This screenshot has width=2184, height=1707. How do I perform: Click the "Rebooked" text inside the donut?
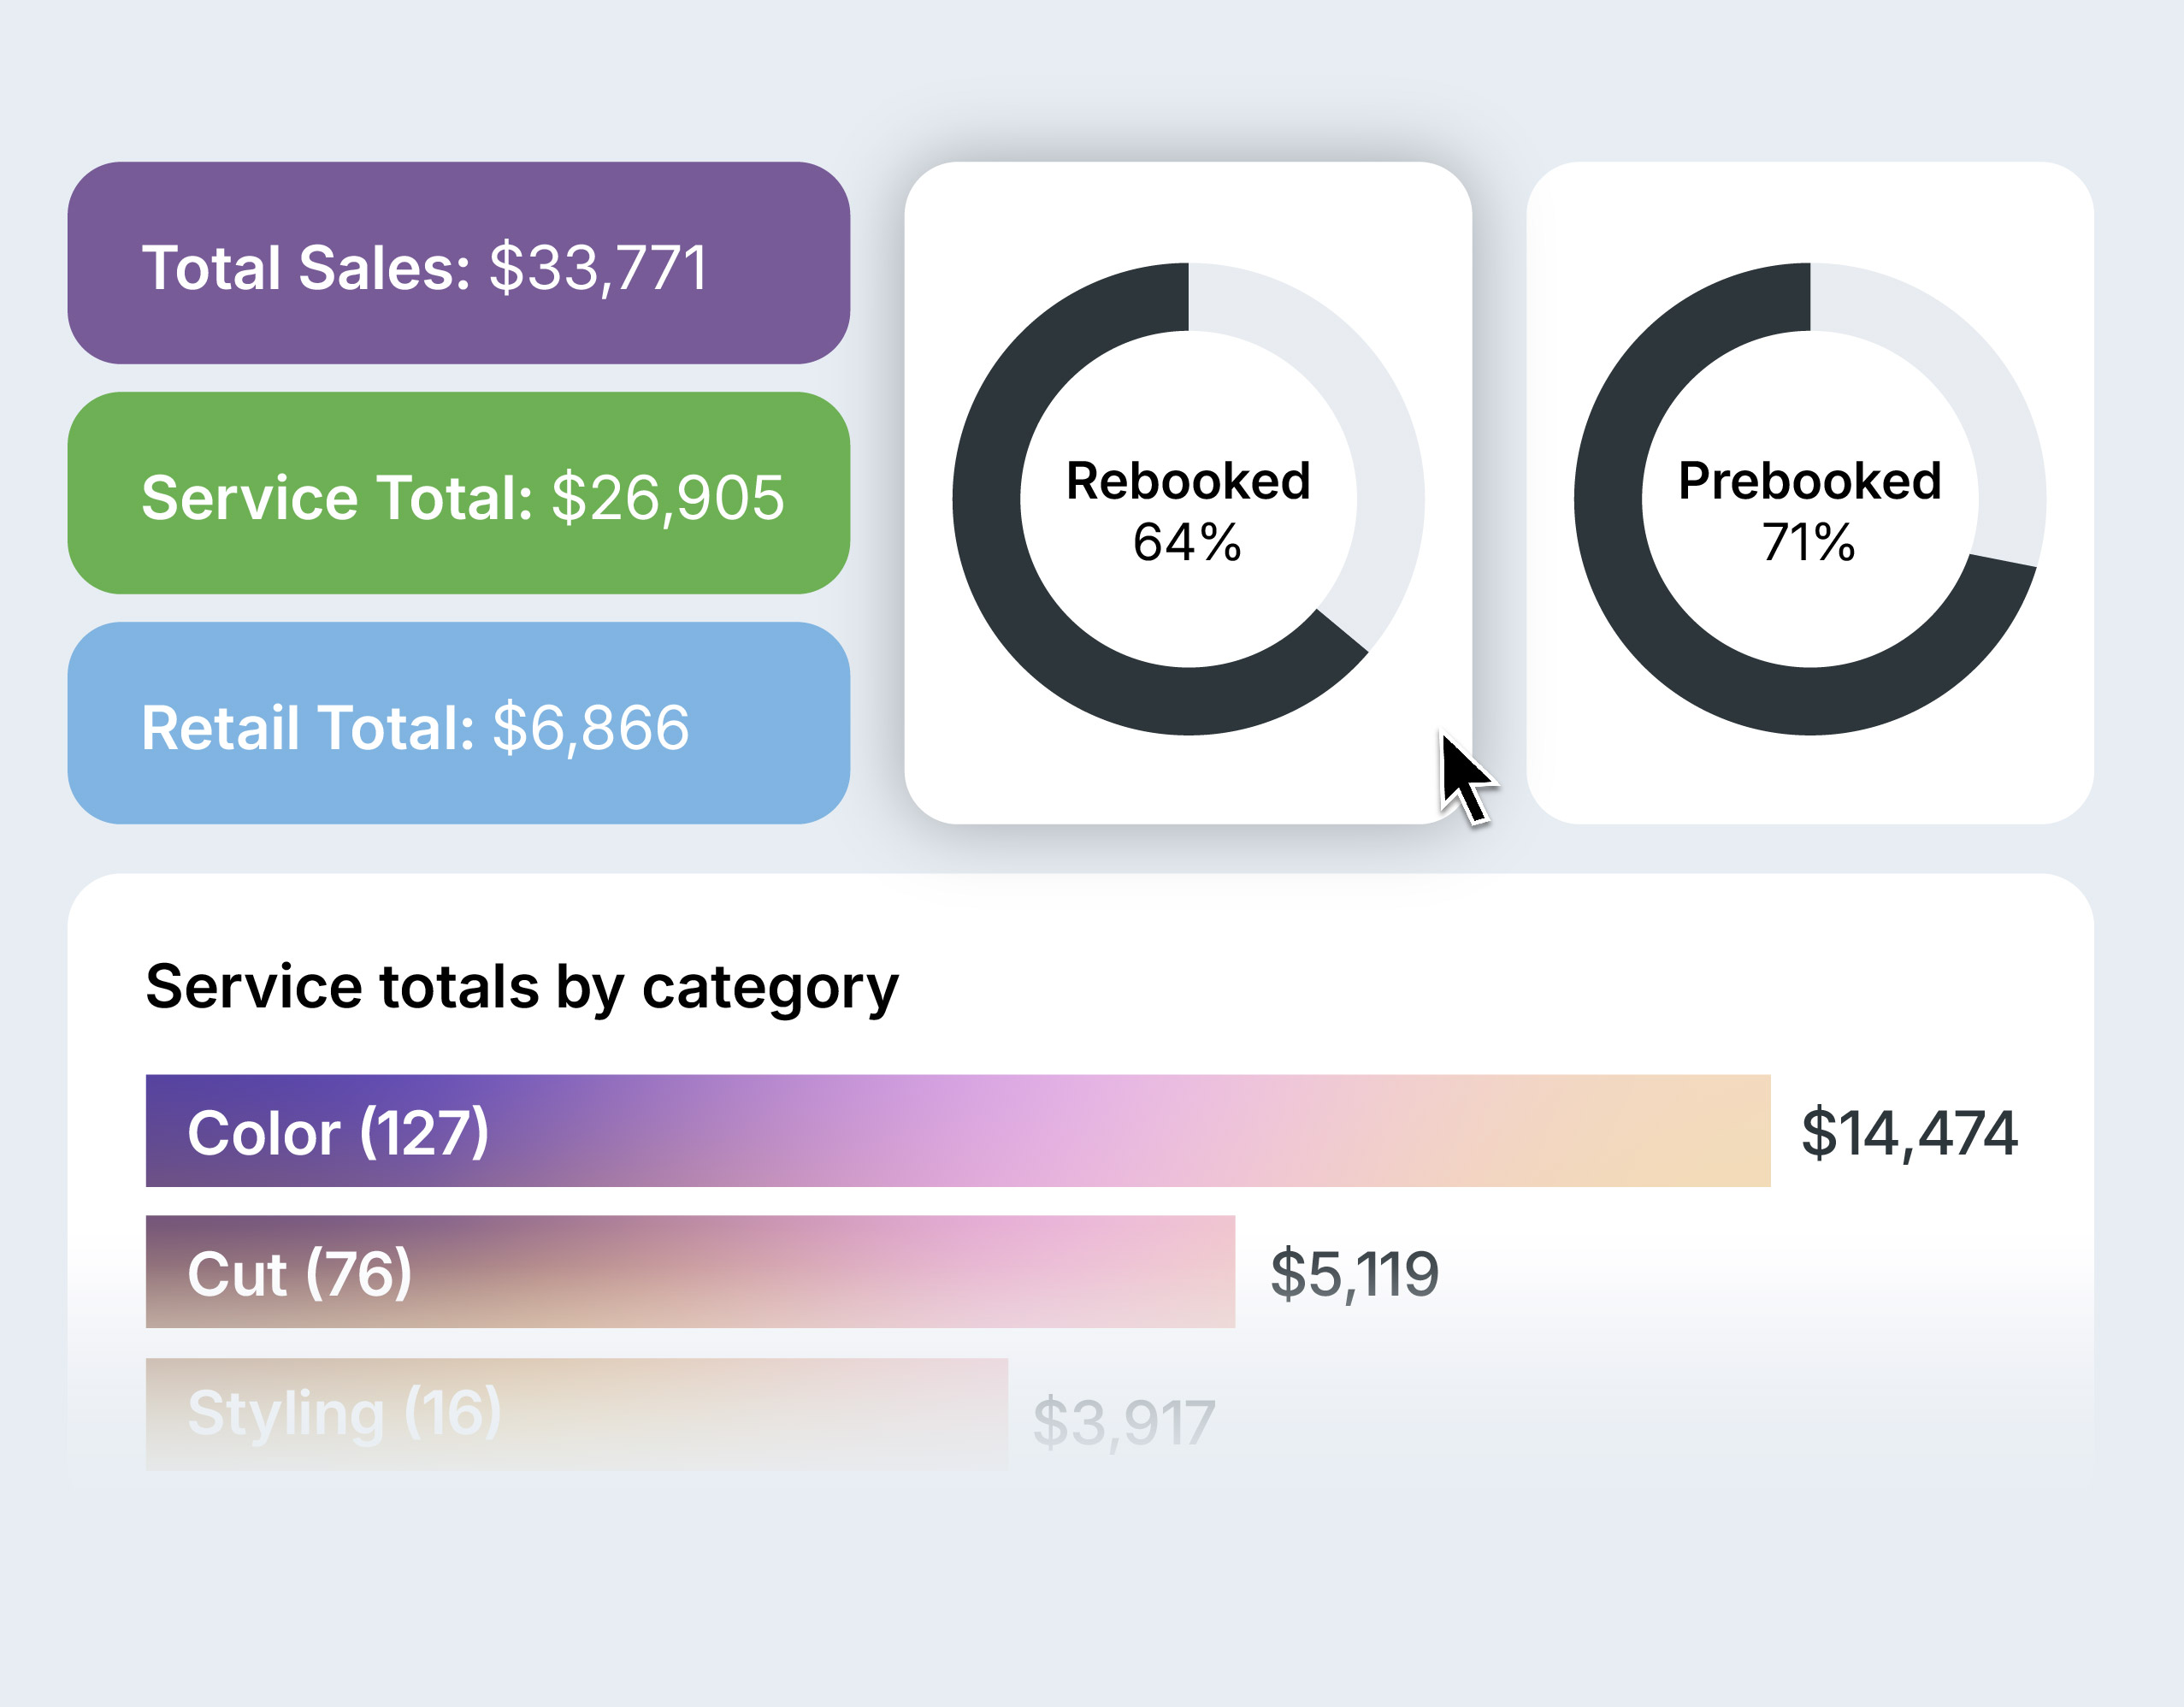coord(1188,481)
